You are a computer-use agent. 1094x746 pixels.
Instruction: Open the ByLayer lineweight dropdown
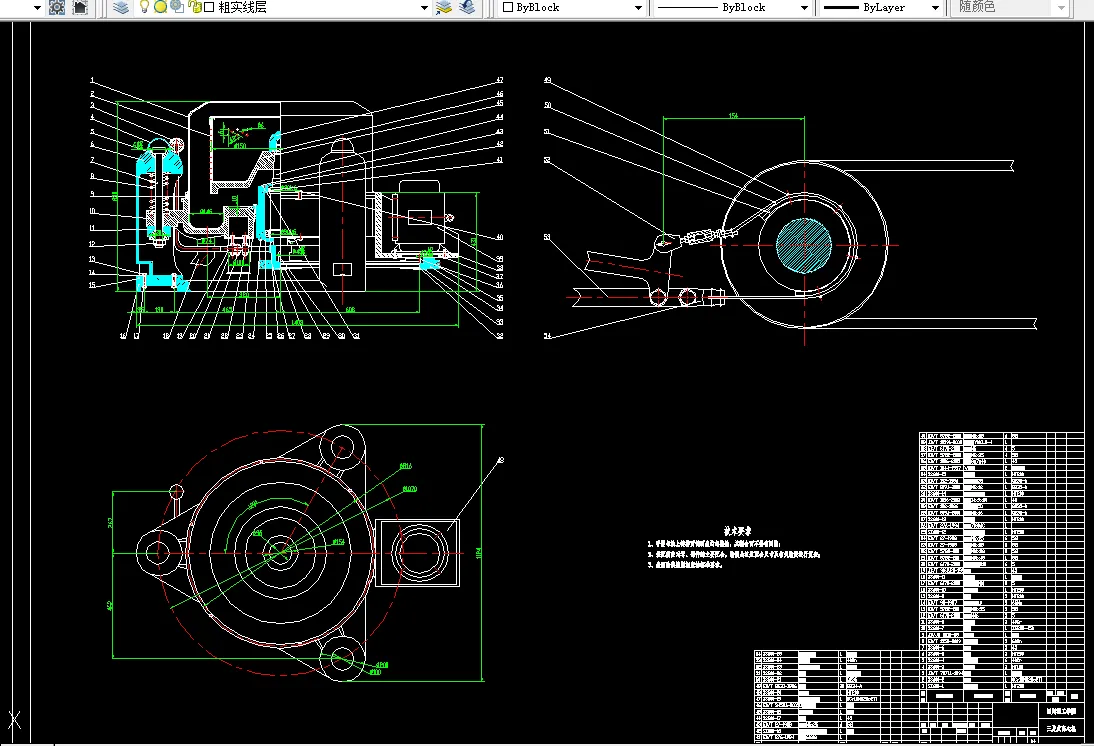point(935,8)
